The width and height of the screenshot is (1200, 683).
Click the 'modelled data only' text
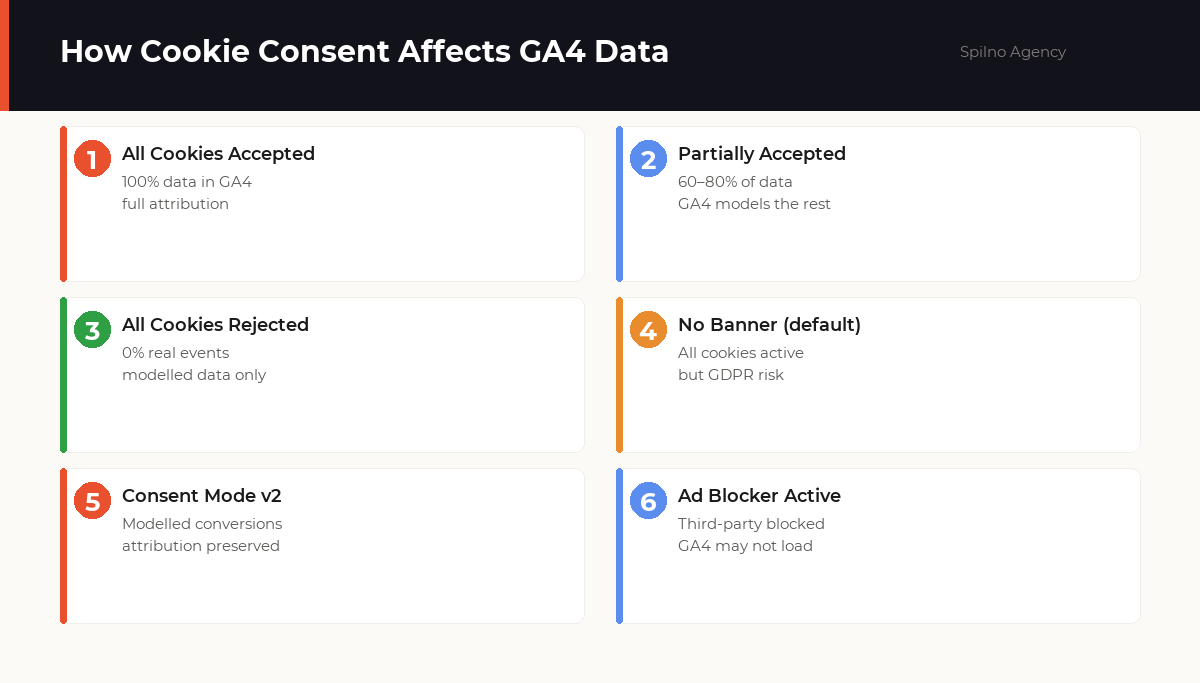(x=194, y=375)
